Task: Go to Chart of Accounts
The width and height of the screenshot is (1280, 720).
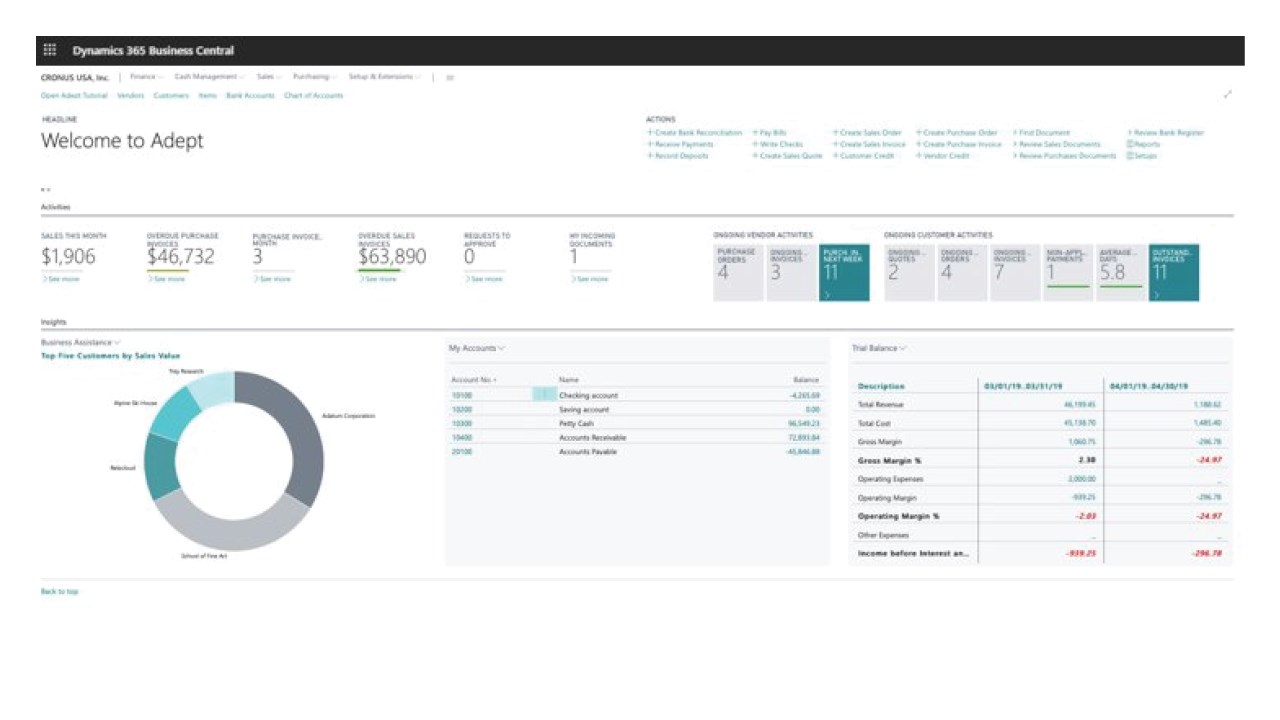Action: [313, 96]
